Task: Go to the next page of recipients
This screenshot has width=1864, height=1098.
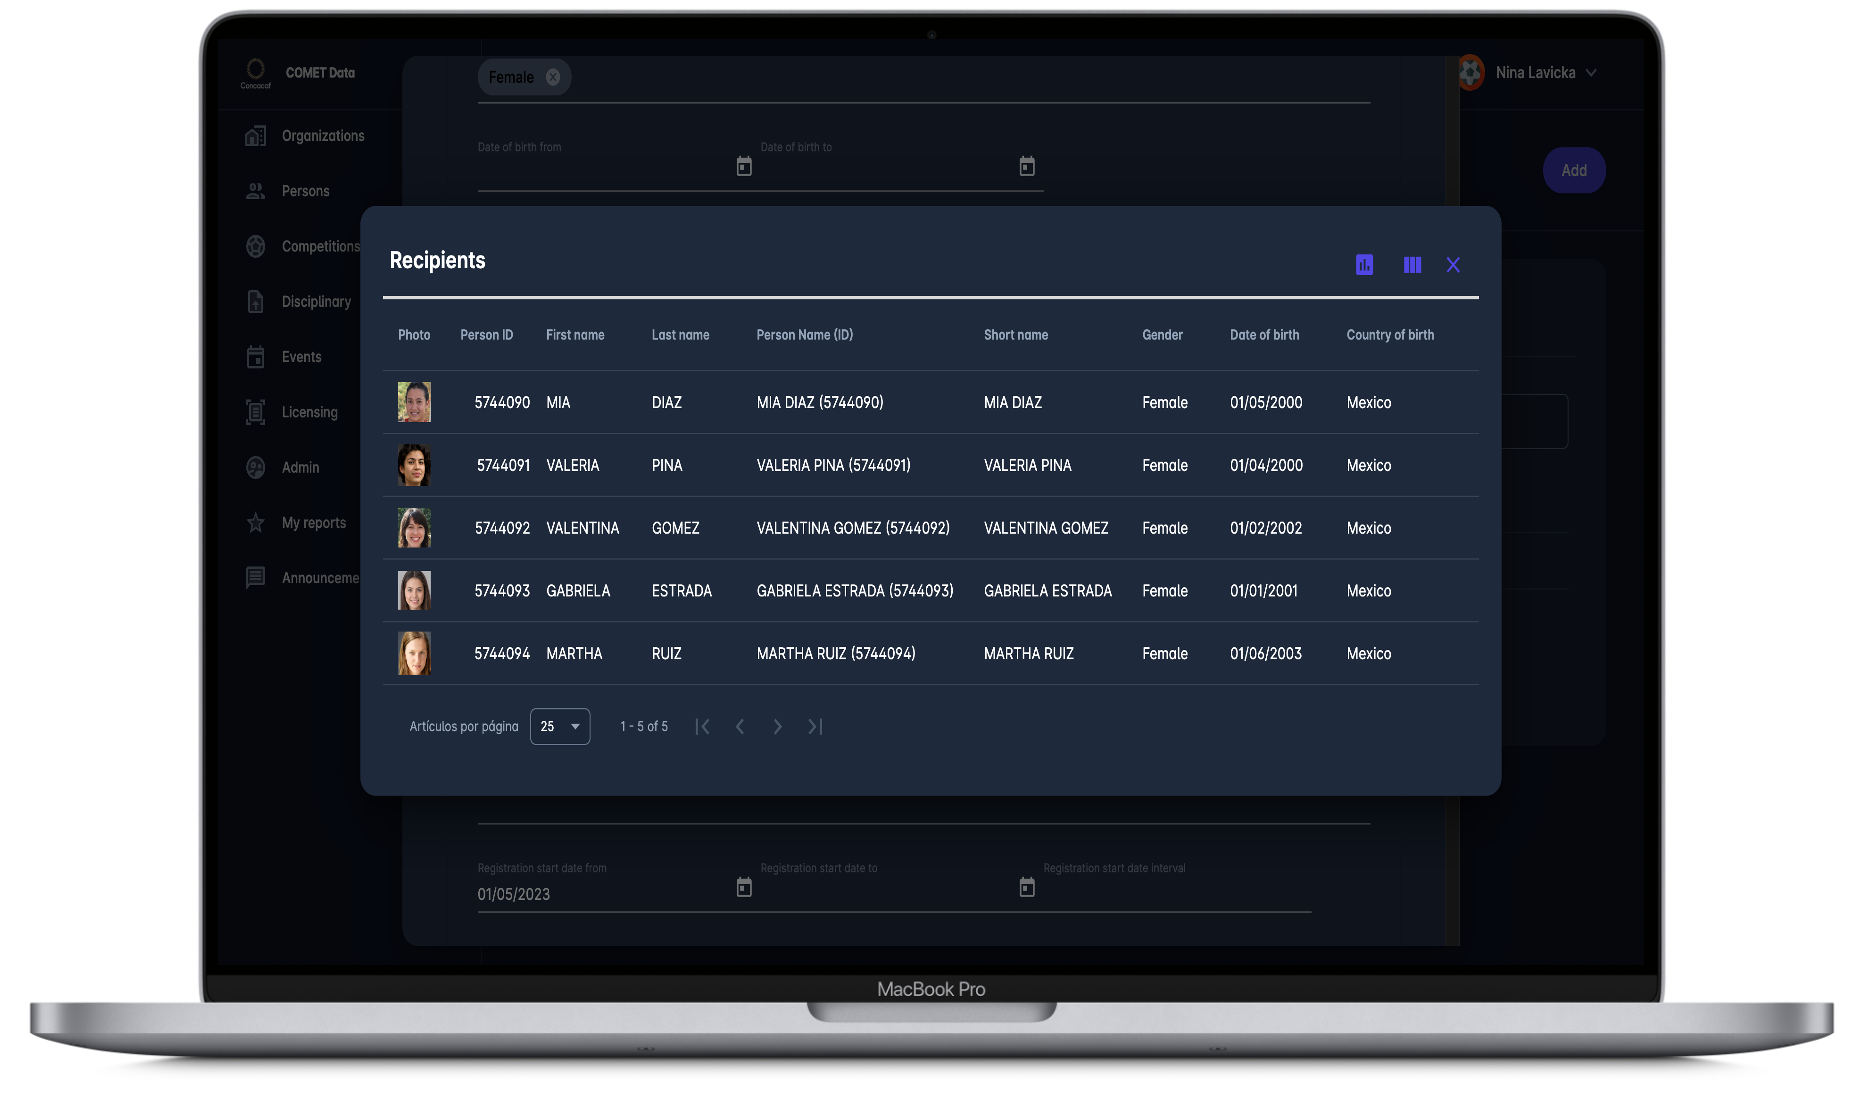Action: pyautogui.click(x=777, y=727)
